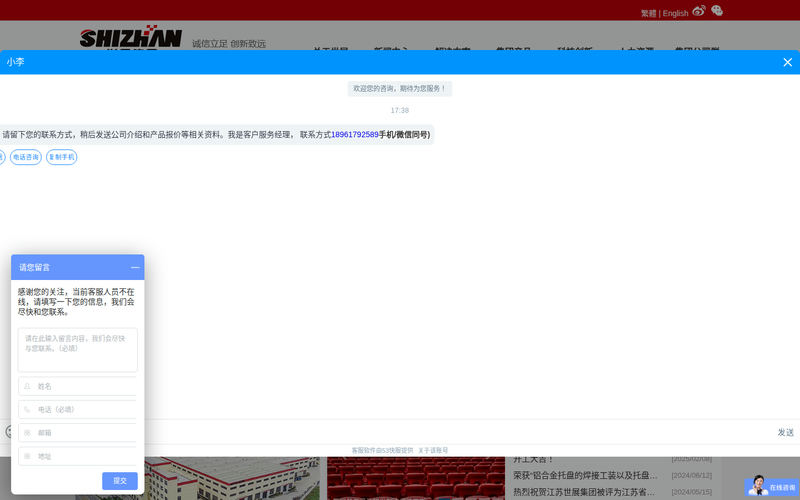800x500 pixels.
Task: Open the Weibo icon in top bar
Action: [x=699, y=11]
